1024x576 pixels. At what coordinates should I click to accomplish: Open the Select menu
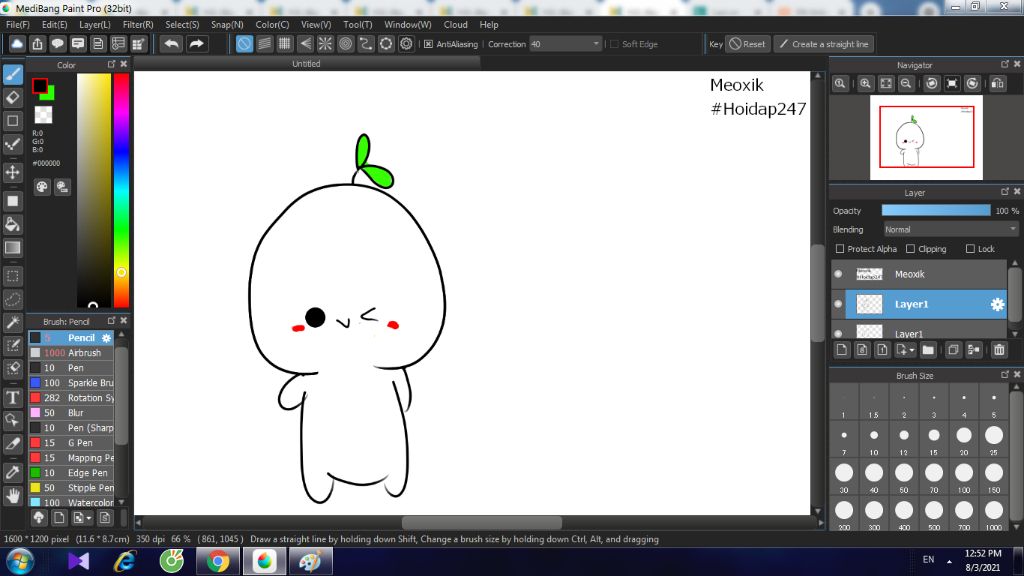pos(182,25)
